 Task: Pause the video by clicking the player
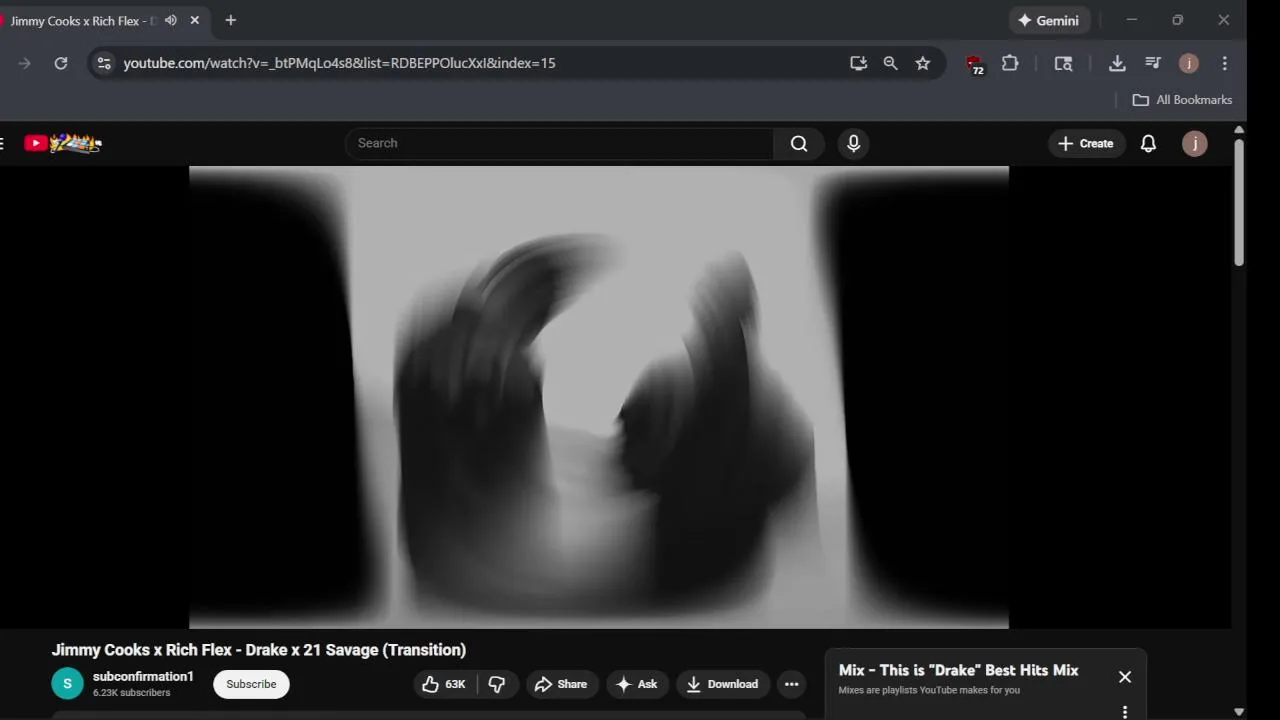point(599,397)
